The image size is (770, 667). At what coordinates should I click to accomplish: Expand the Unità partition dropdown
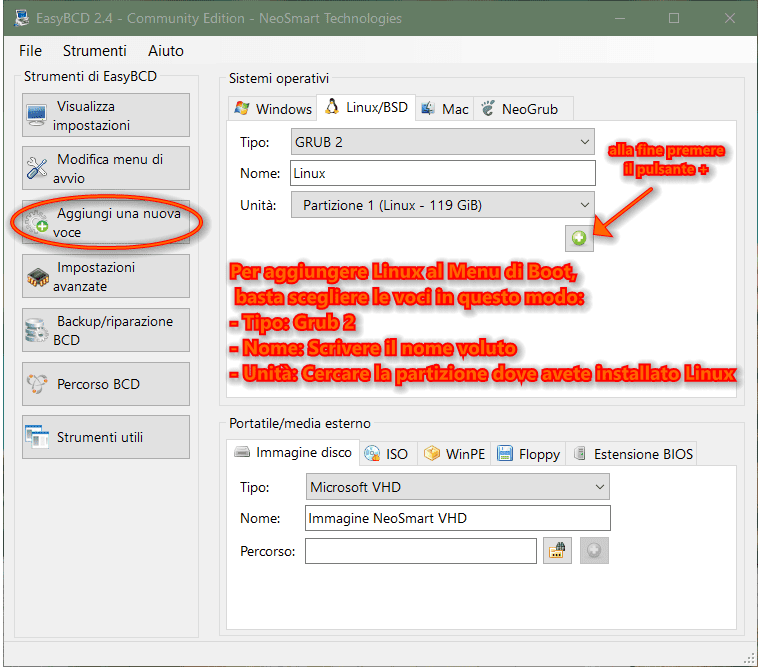442,205
